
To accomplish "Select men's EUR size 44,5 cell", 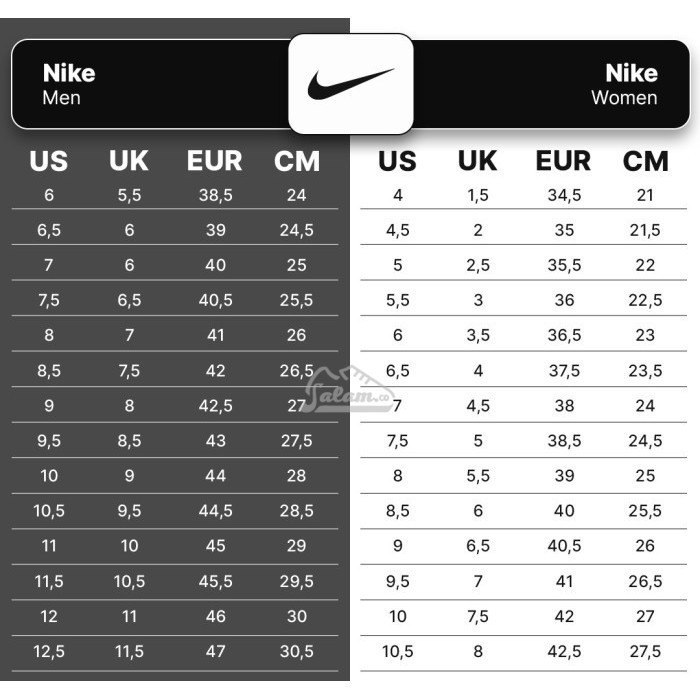I will tap(216, 511).
